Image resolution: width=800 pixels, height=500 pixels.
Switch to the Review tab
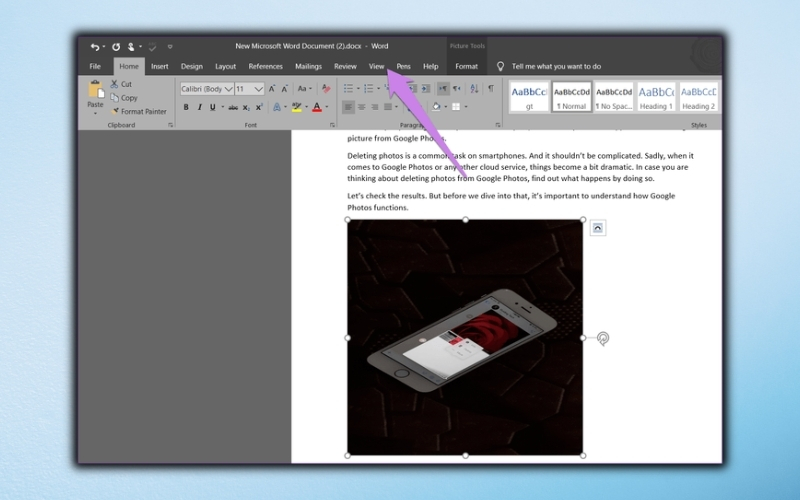[345, 66]
